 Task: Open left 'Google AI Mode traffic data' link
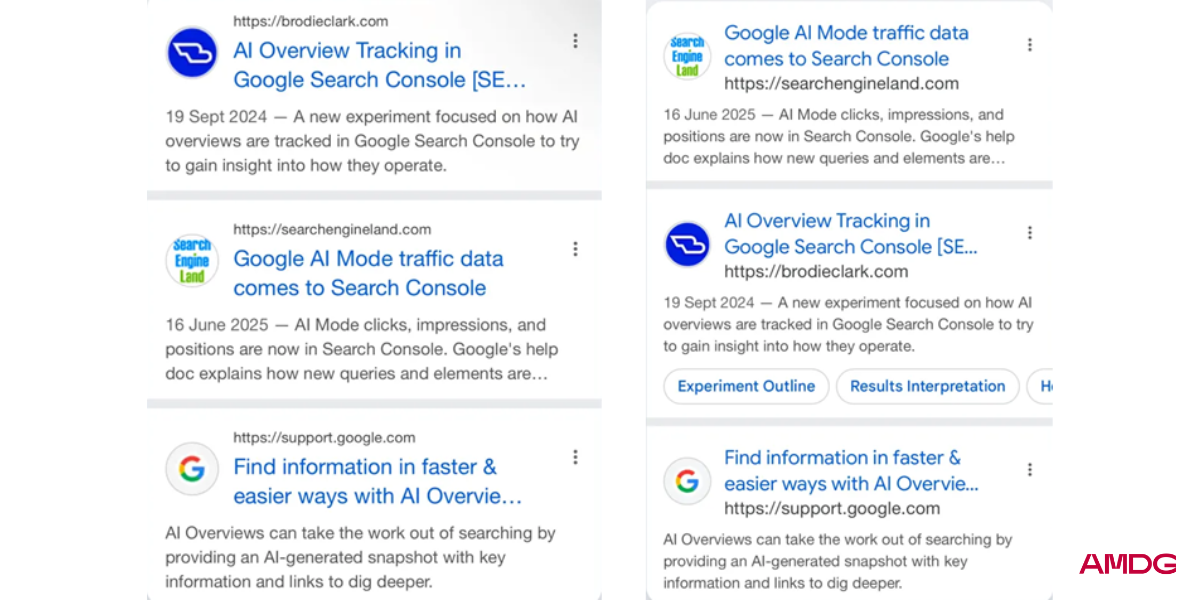368,273
